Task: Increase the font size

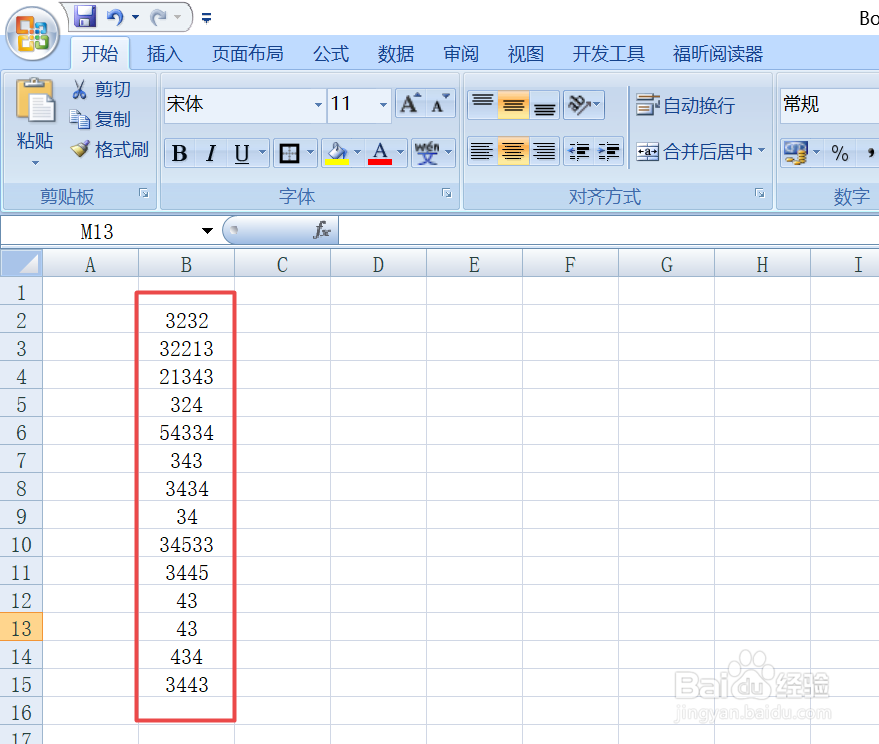Action: click(x=410, y=104)
